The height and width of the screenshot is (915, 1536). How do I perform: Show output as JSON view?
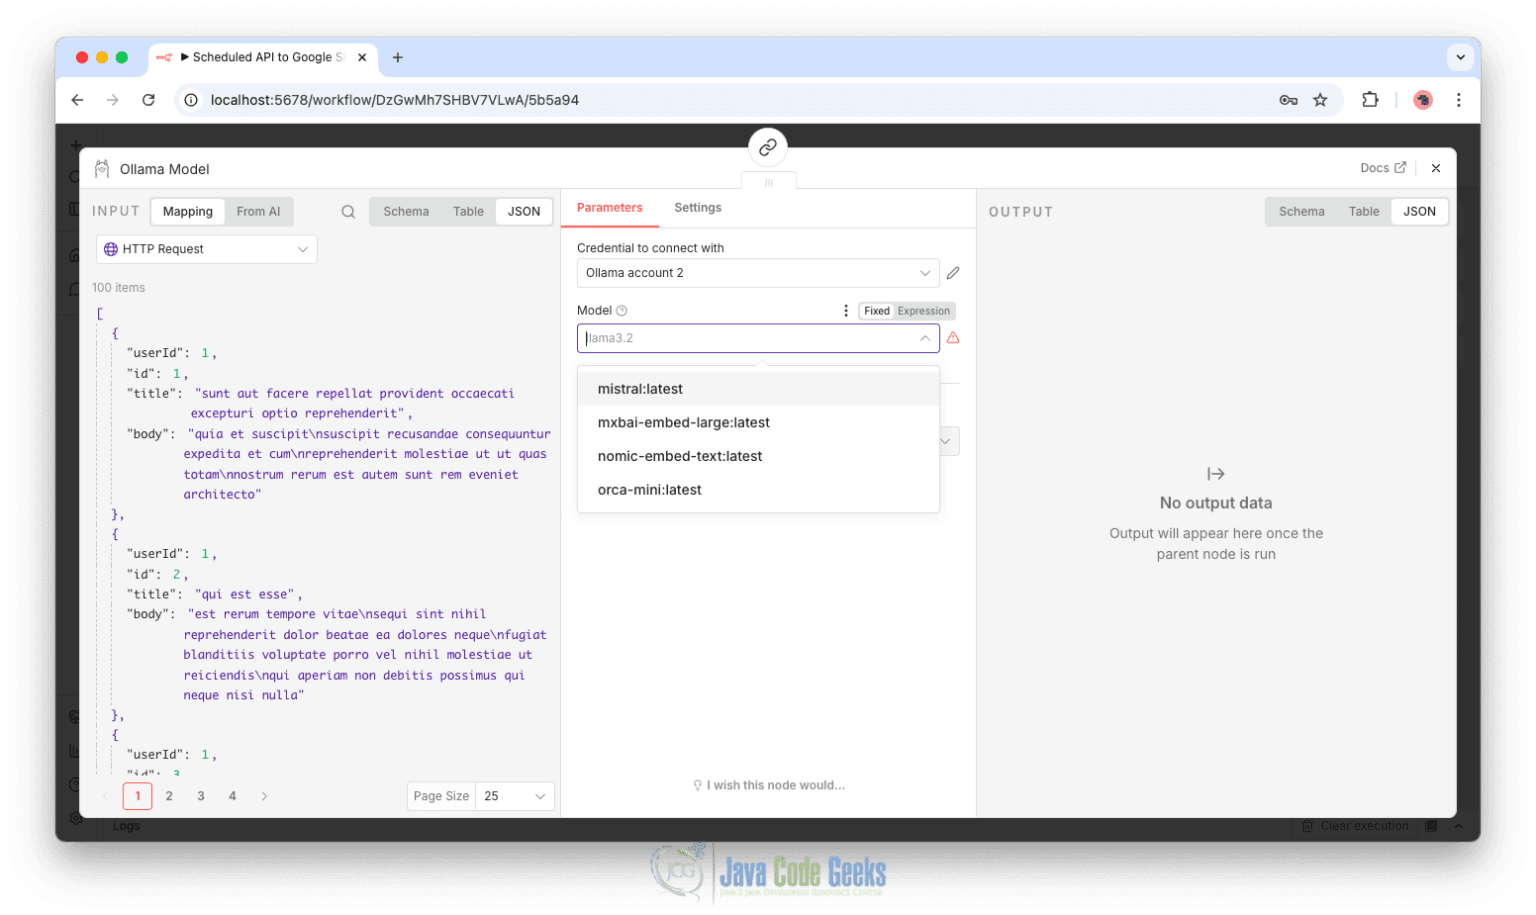1419,212
